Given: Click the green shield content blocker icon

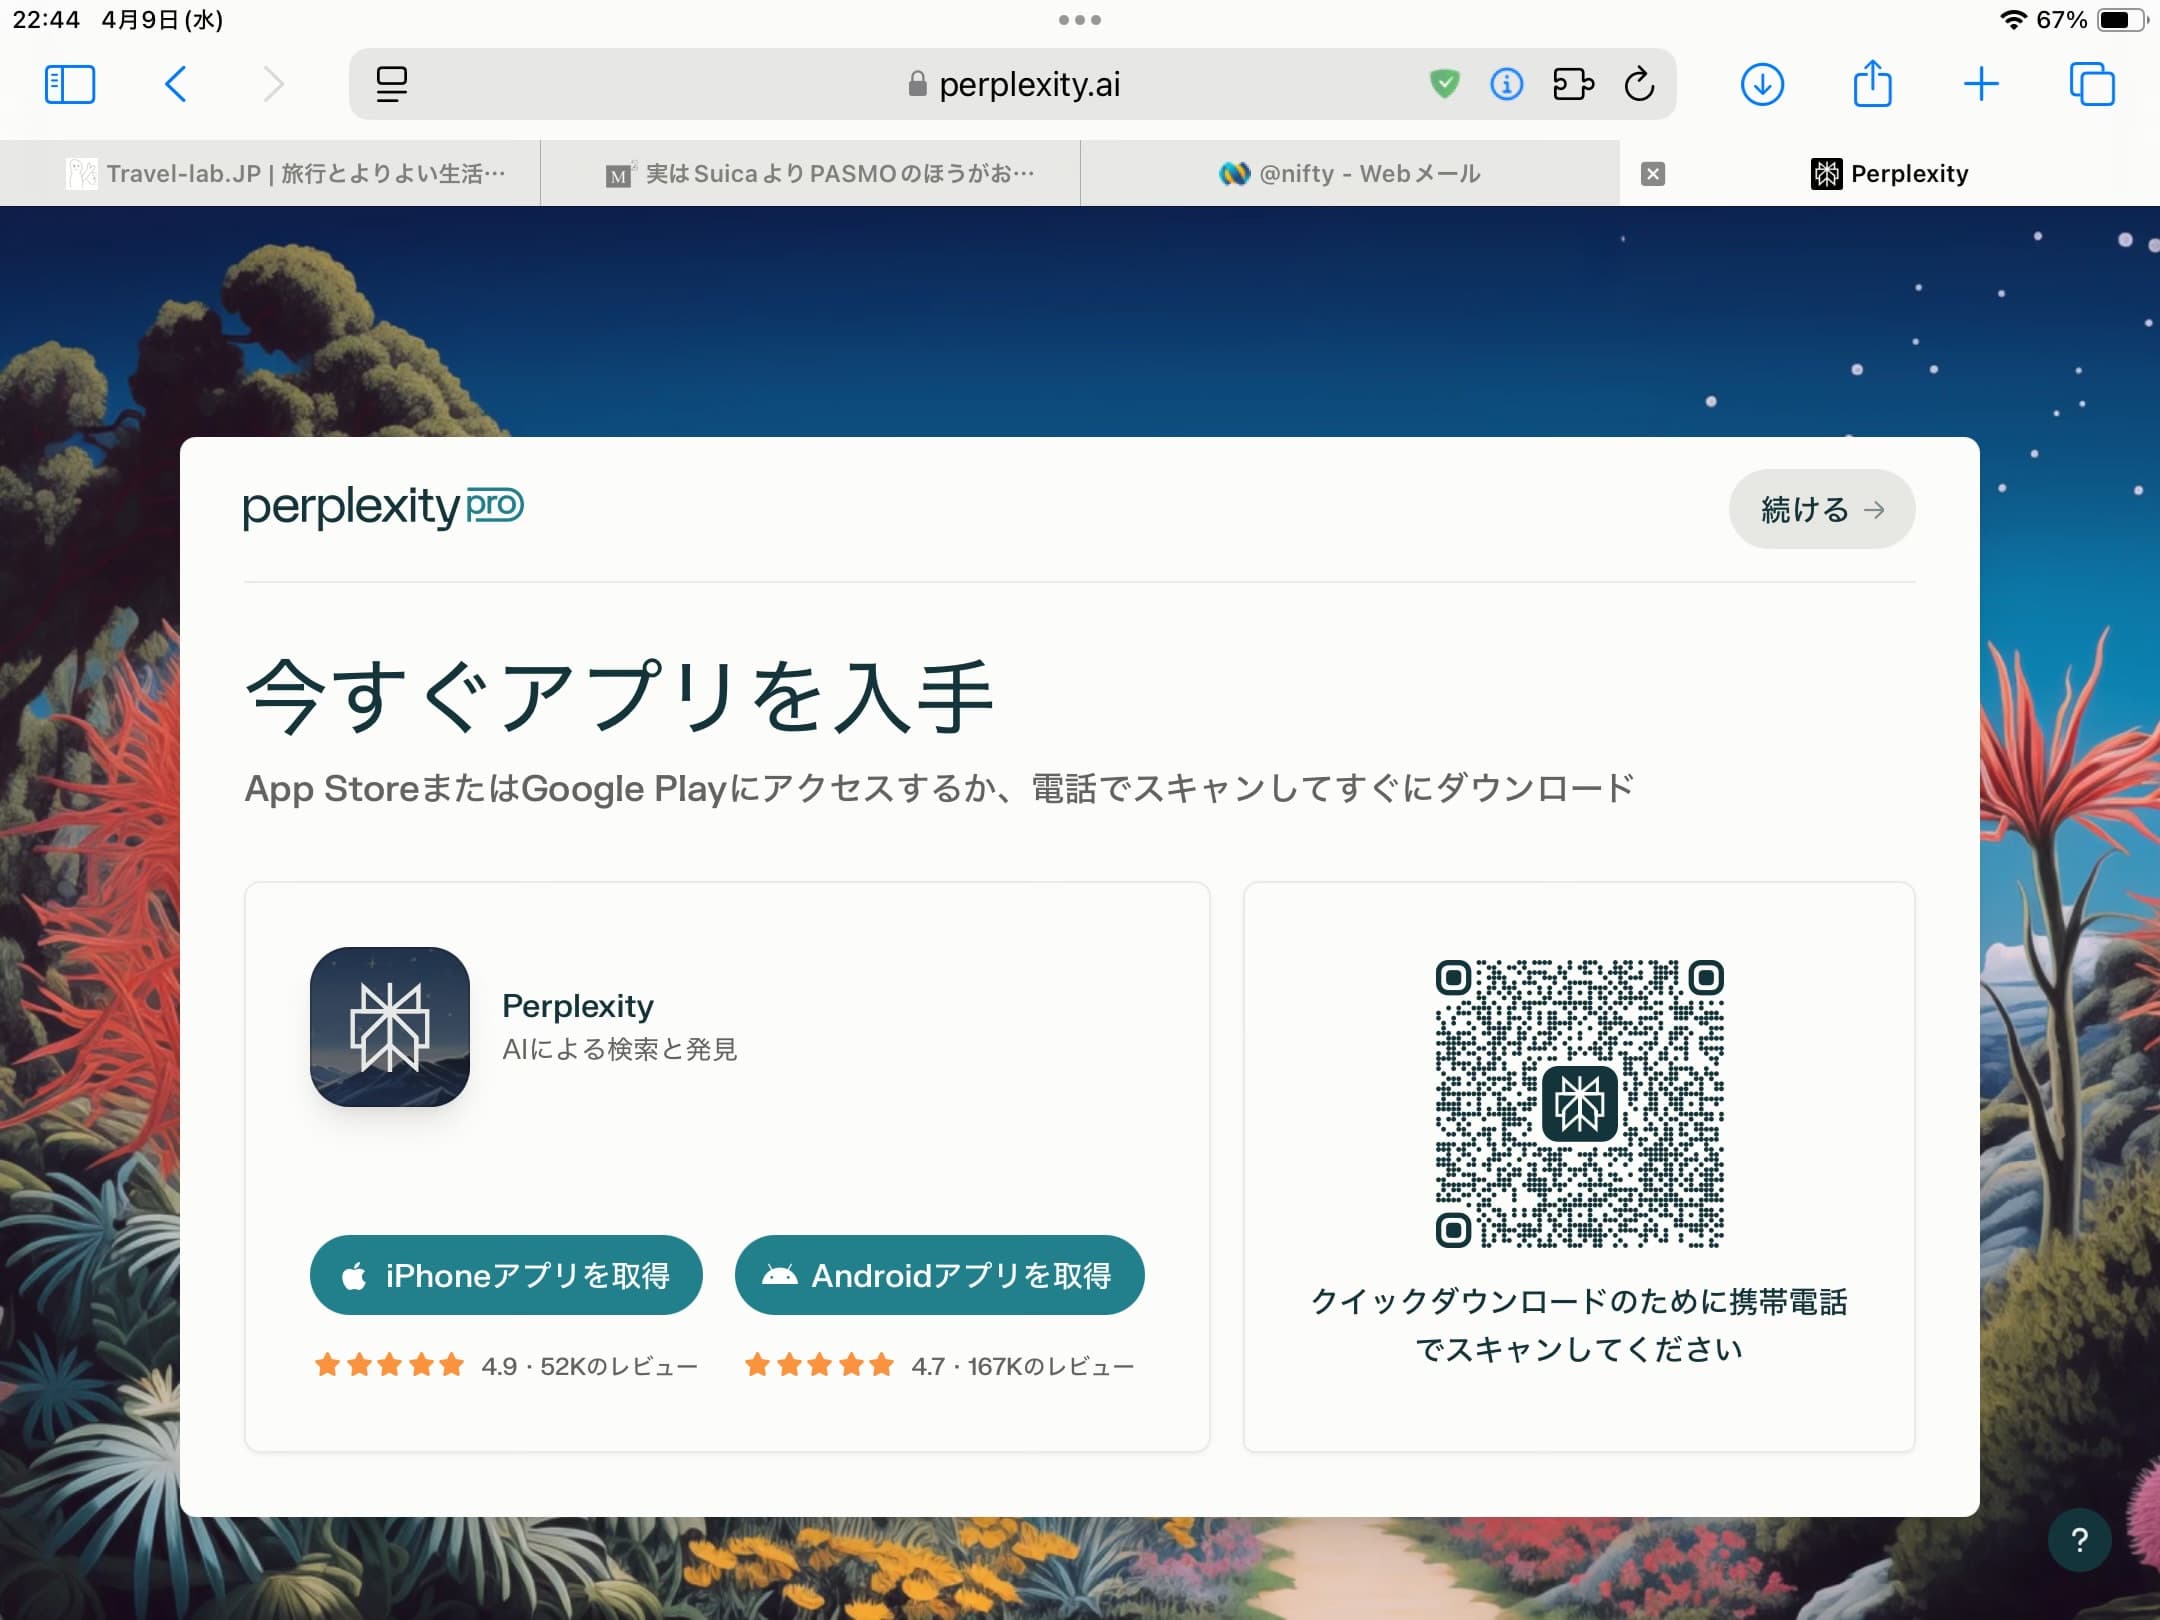Looking at the screenshot, I should pyautogui.click(x=1444, y=84).
